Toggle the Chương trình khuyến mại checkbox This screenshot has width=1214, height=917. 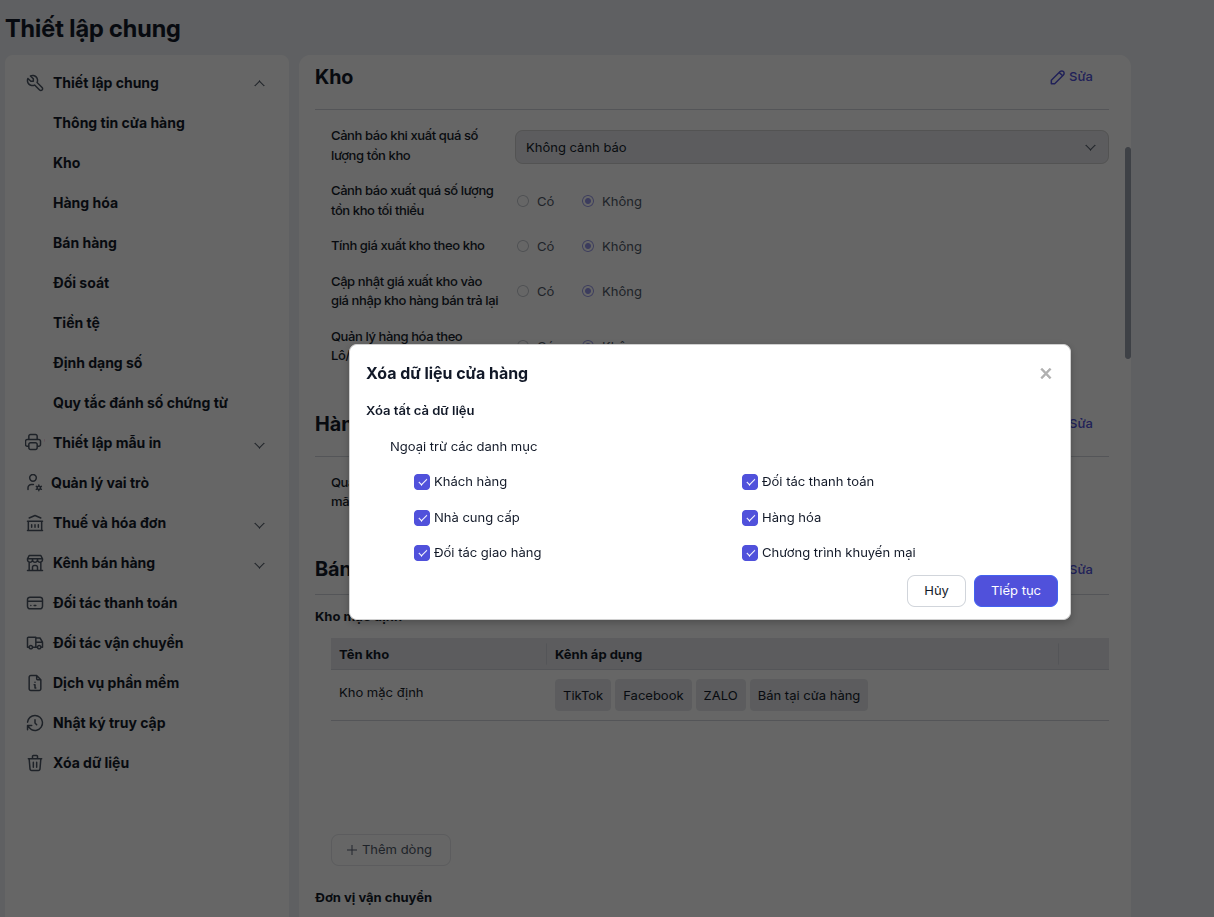pos(750,553)
